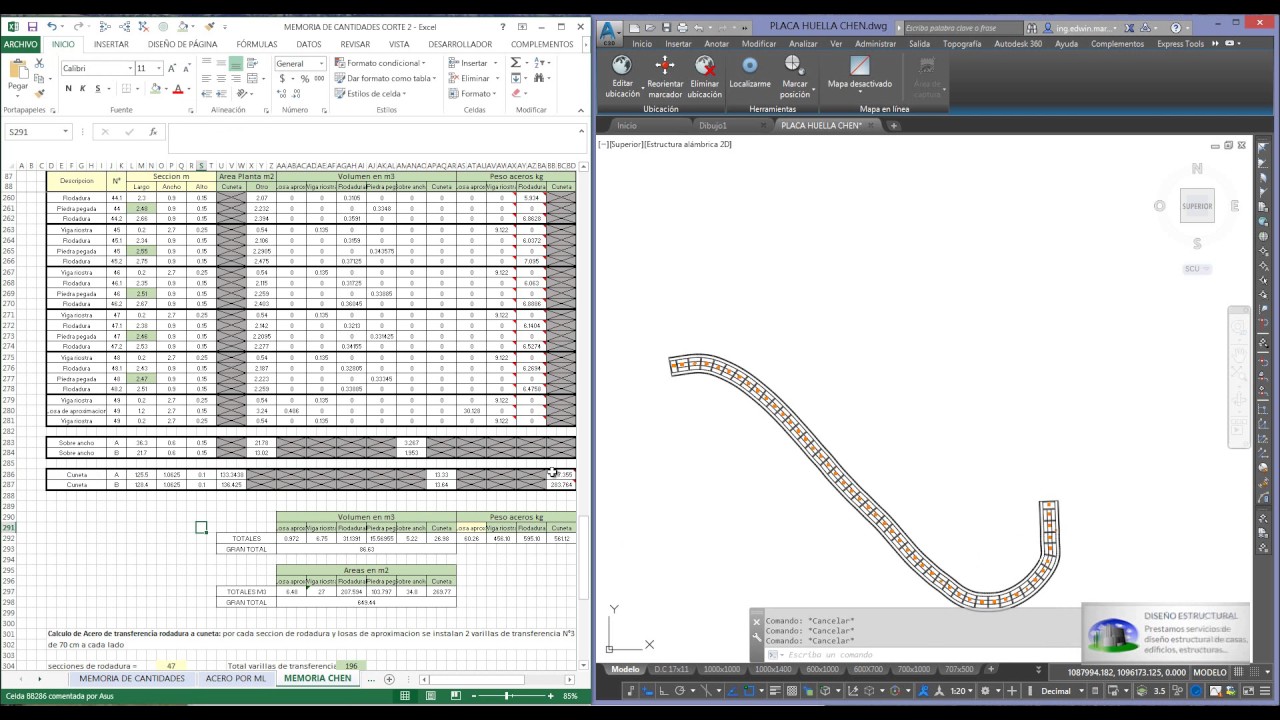Click Marcar posición crosshair tool

click(x=794, y=66)
